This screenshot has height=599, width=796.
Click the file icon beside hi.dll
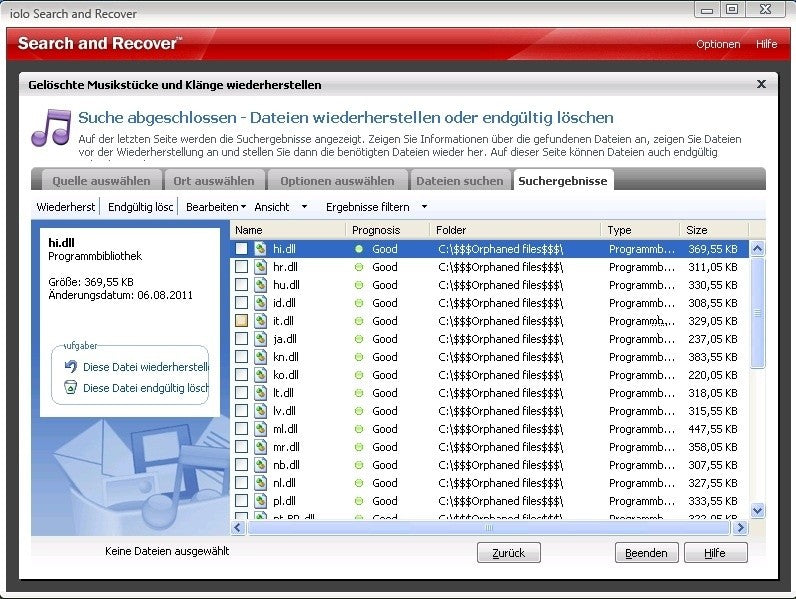point(260,249)
